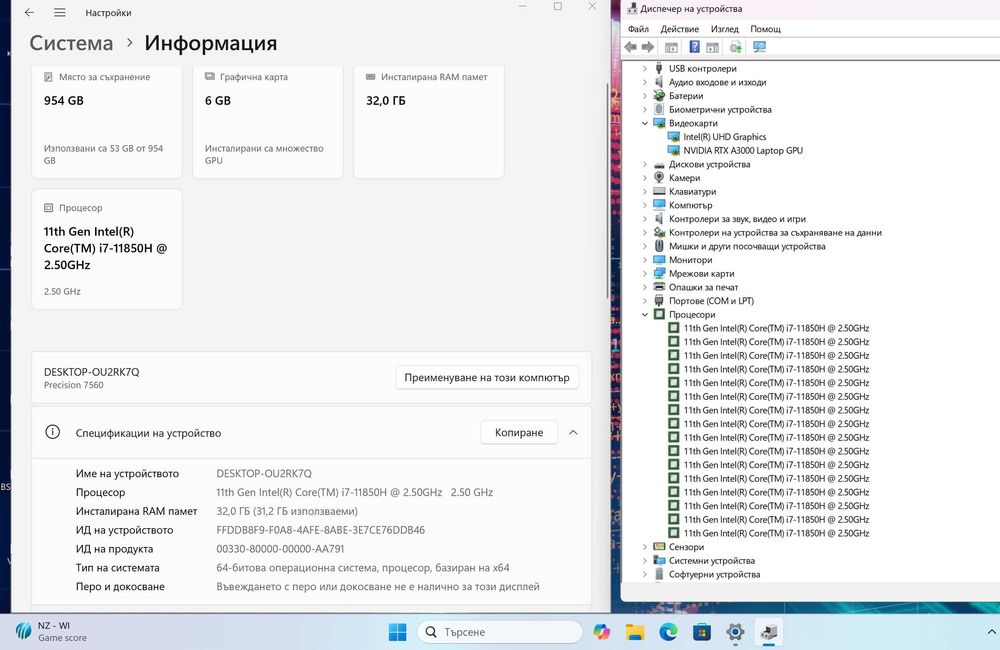The height and width of the screenshot is (650, 1000).
Task: Click the 32,0 ГБ (31,2 ГБ използваеми) value
Action: [287, 511]
